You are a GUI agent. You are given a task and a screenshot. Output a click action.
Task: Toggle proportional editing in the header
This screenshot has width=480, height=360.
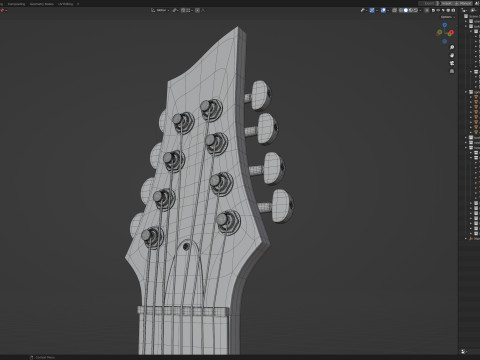pyautogui.click(x=197, y=10)
